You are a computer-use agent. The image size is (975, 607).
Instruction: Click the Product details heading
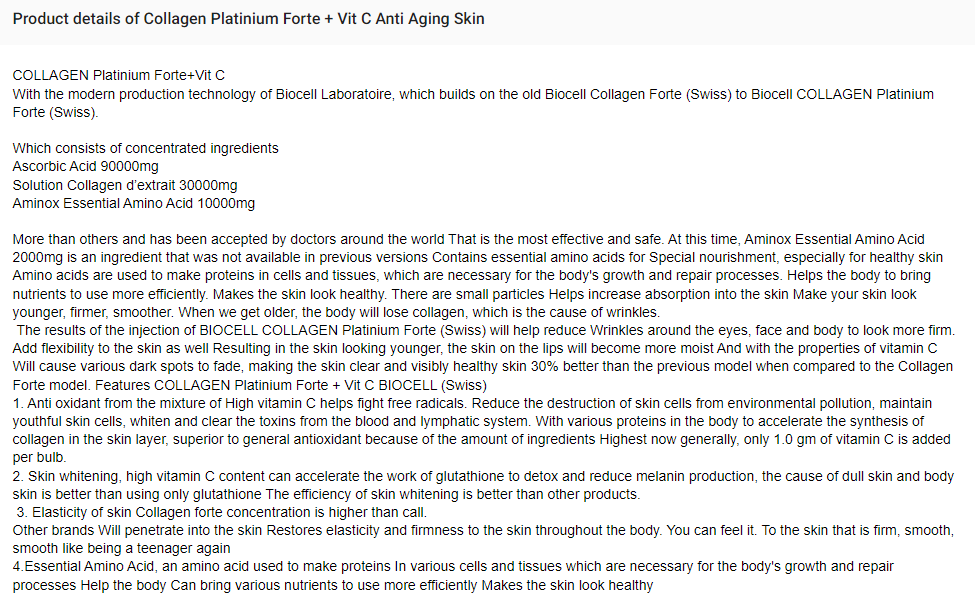pos(248,19)
